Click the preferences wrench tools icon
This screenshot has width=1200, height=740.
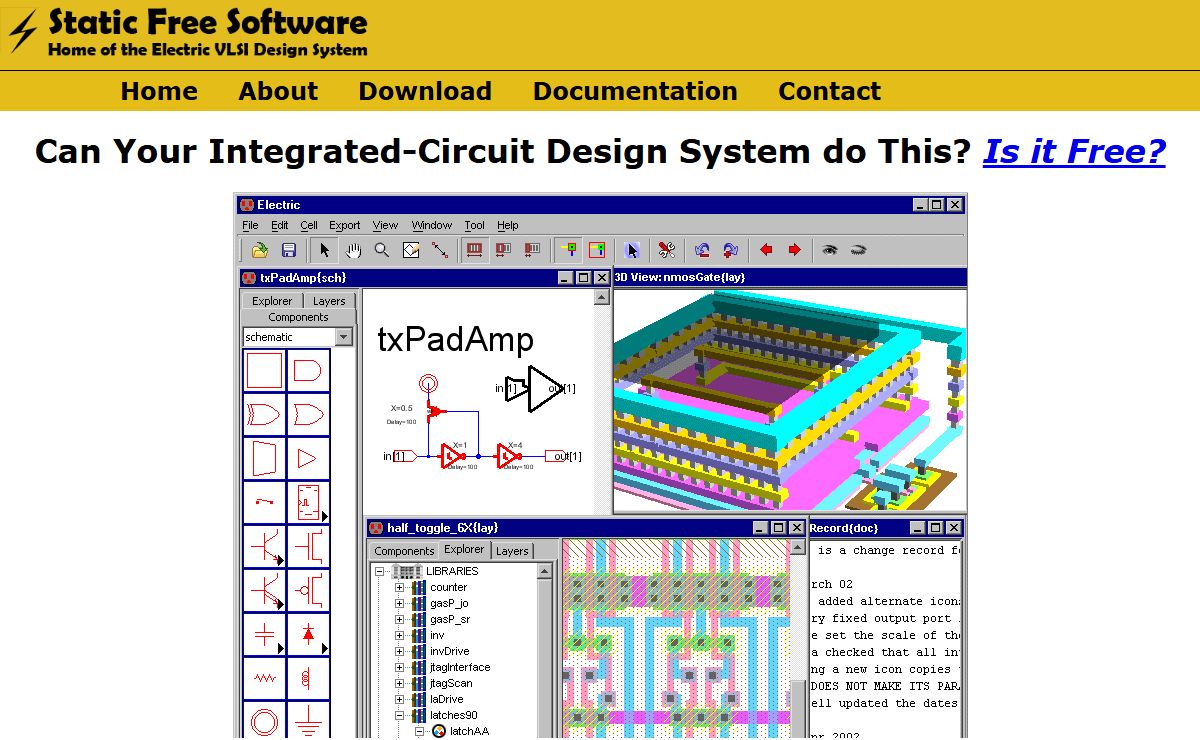click(668, 250)
